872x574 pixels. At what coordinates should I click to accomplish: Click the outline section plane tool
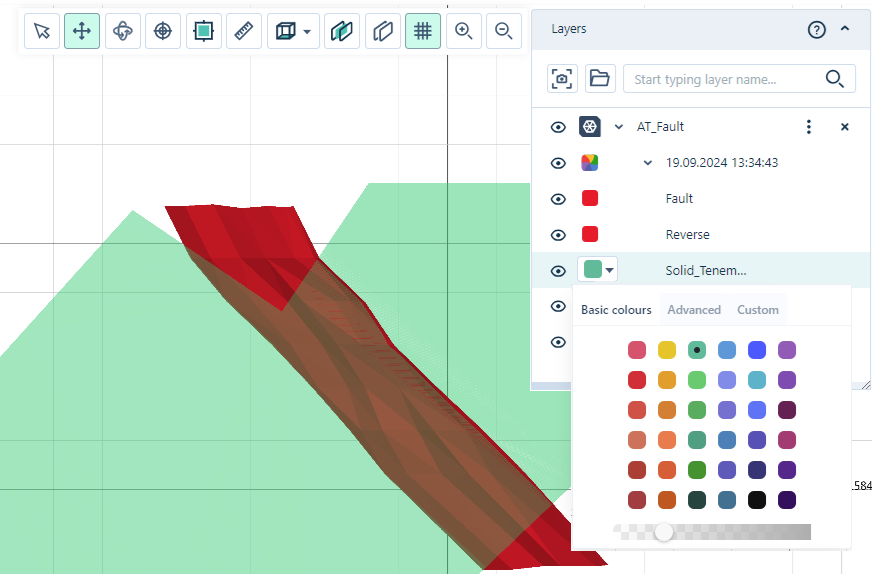[x=383, y=31]
